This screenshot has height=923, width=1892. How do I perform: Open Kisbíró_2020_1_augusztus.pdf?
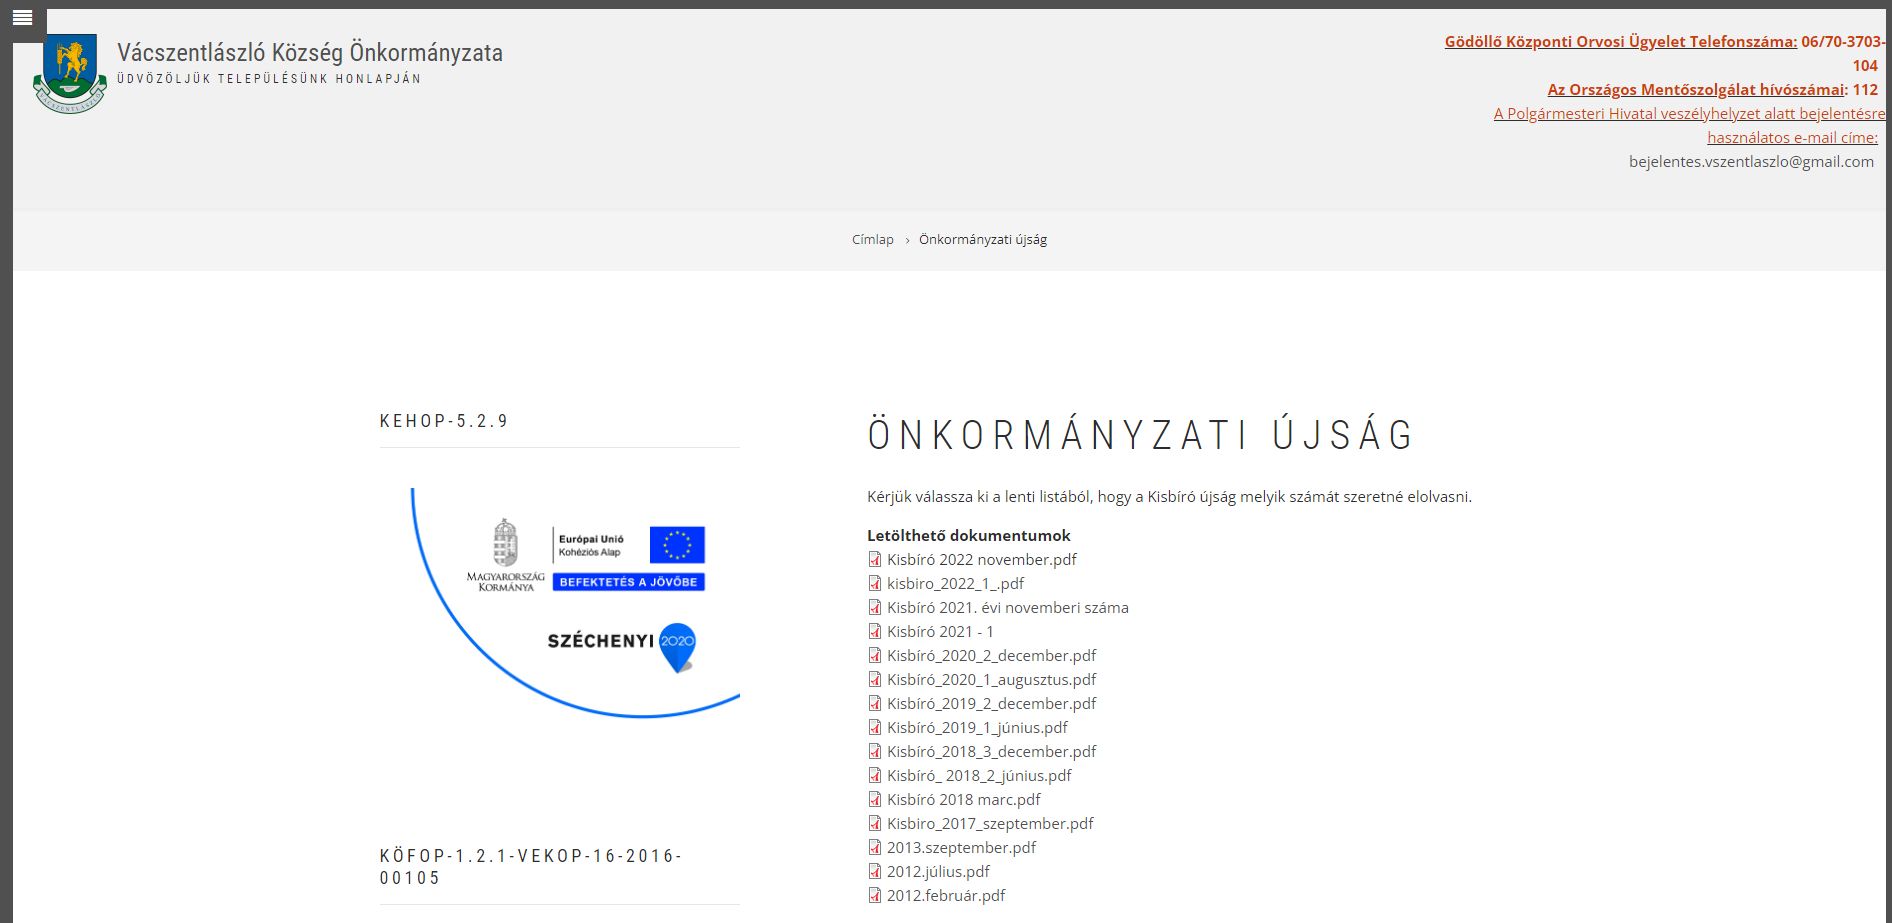click(x=992, y=679)
